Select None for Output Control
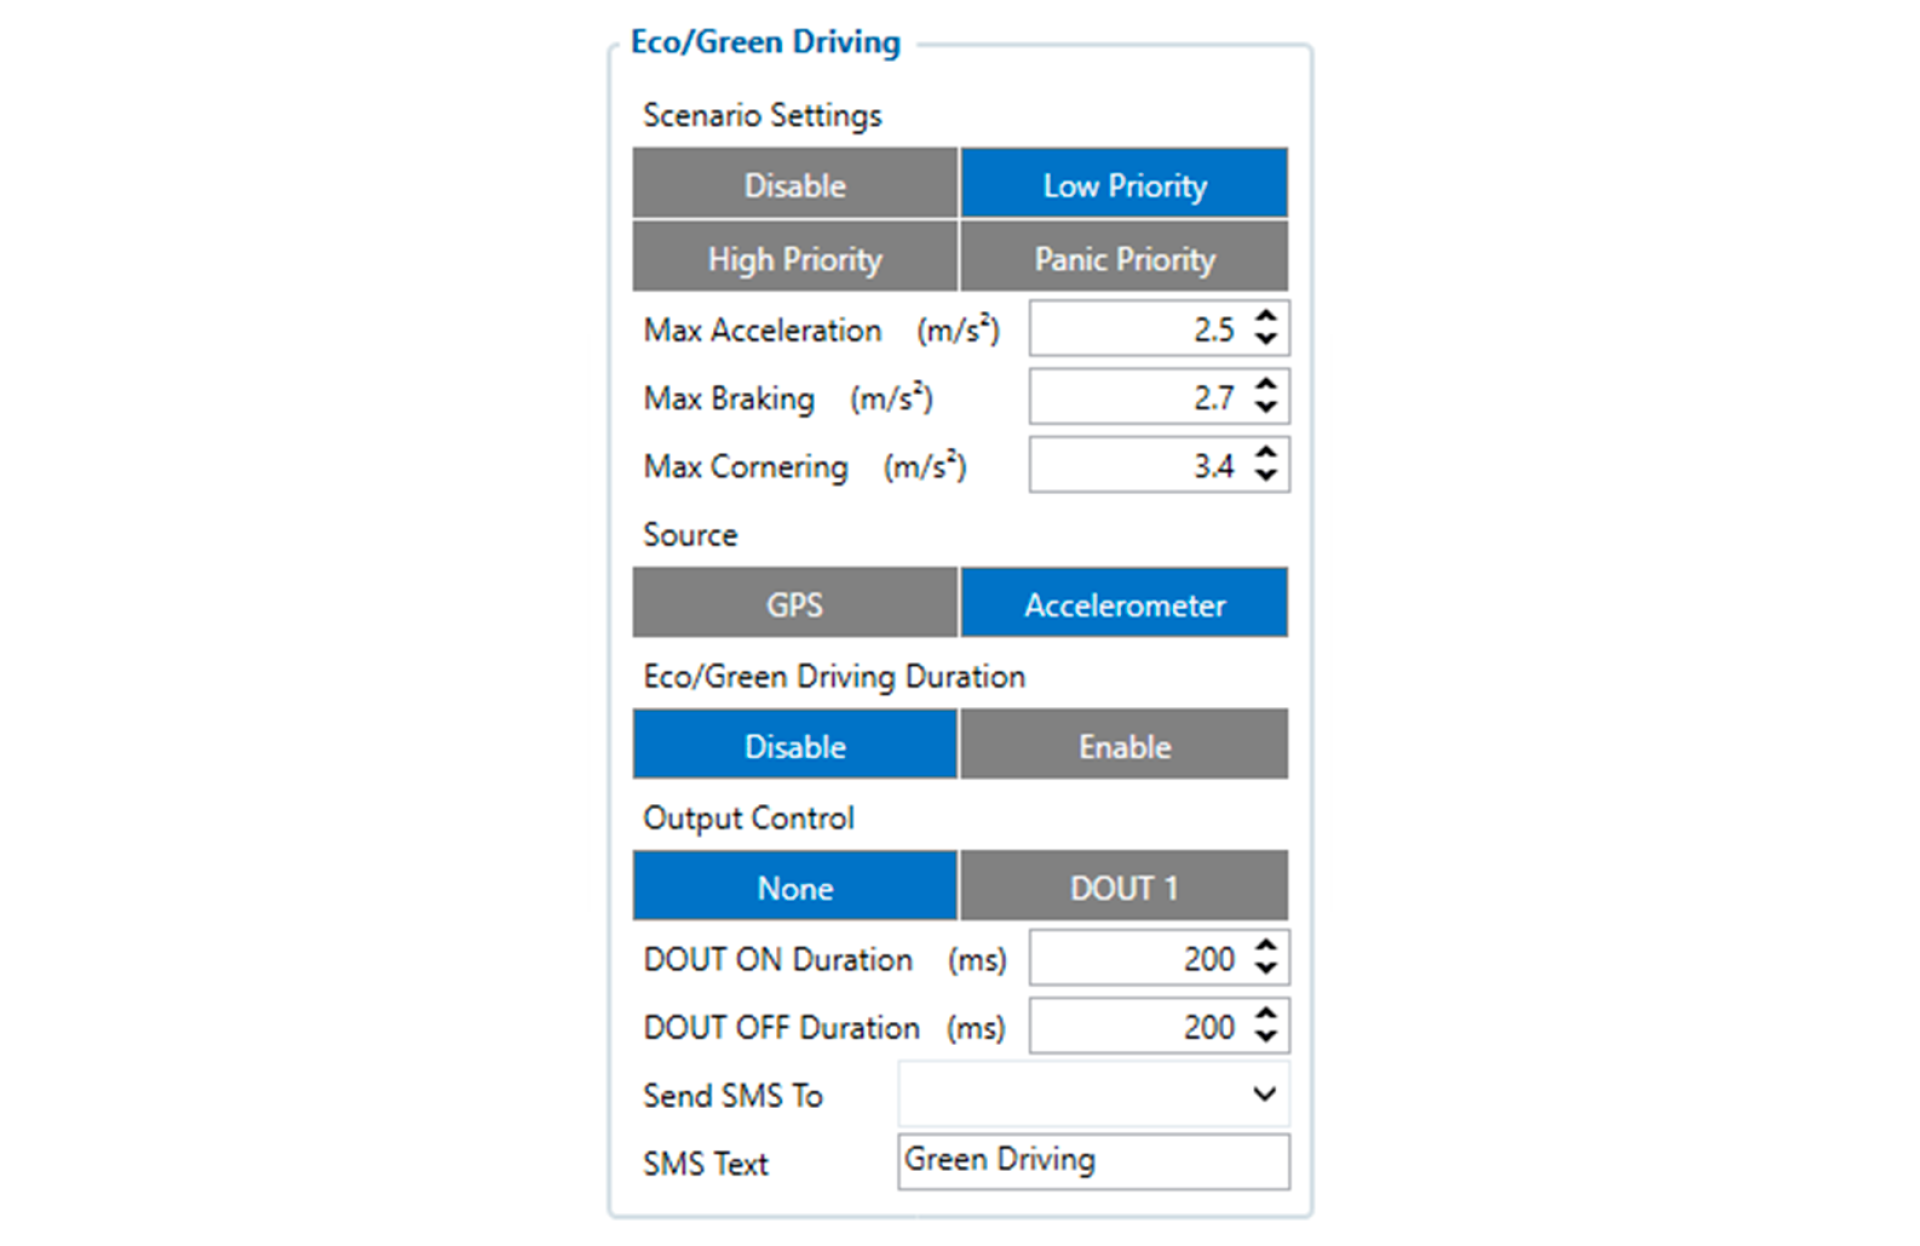Viewport: 1920px width, 1246px height. coord(795,886)
